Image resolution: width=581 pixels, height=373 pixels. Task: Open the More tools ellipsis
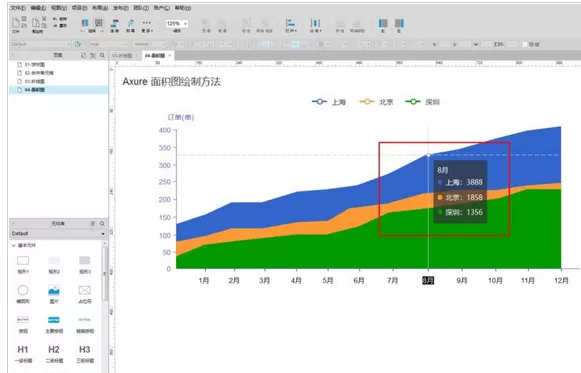(147, 23)
